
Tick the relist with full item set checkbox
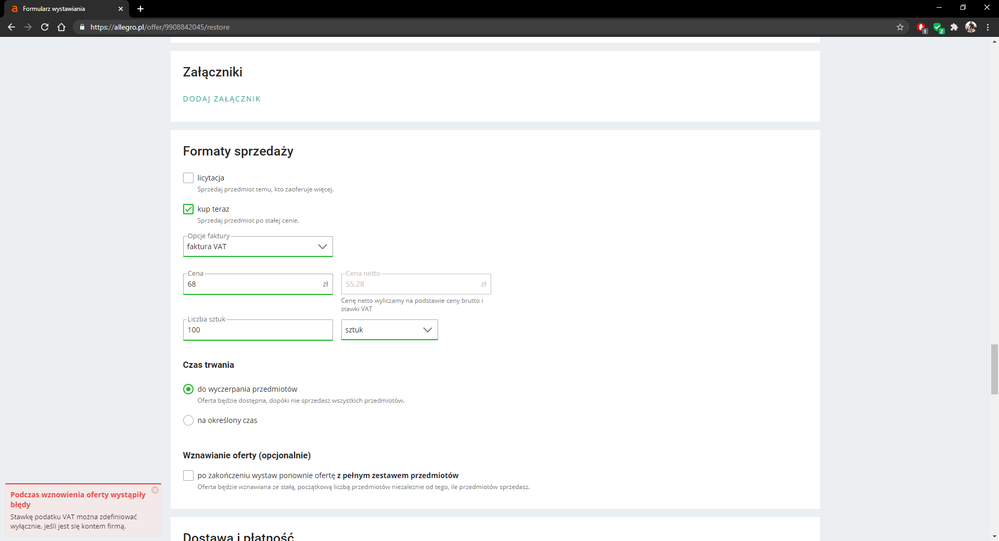pos(188,475)
